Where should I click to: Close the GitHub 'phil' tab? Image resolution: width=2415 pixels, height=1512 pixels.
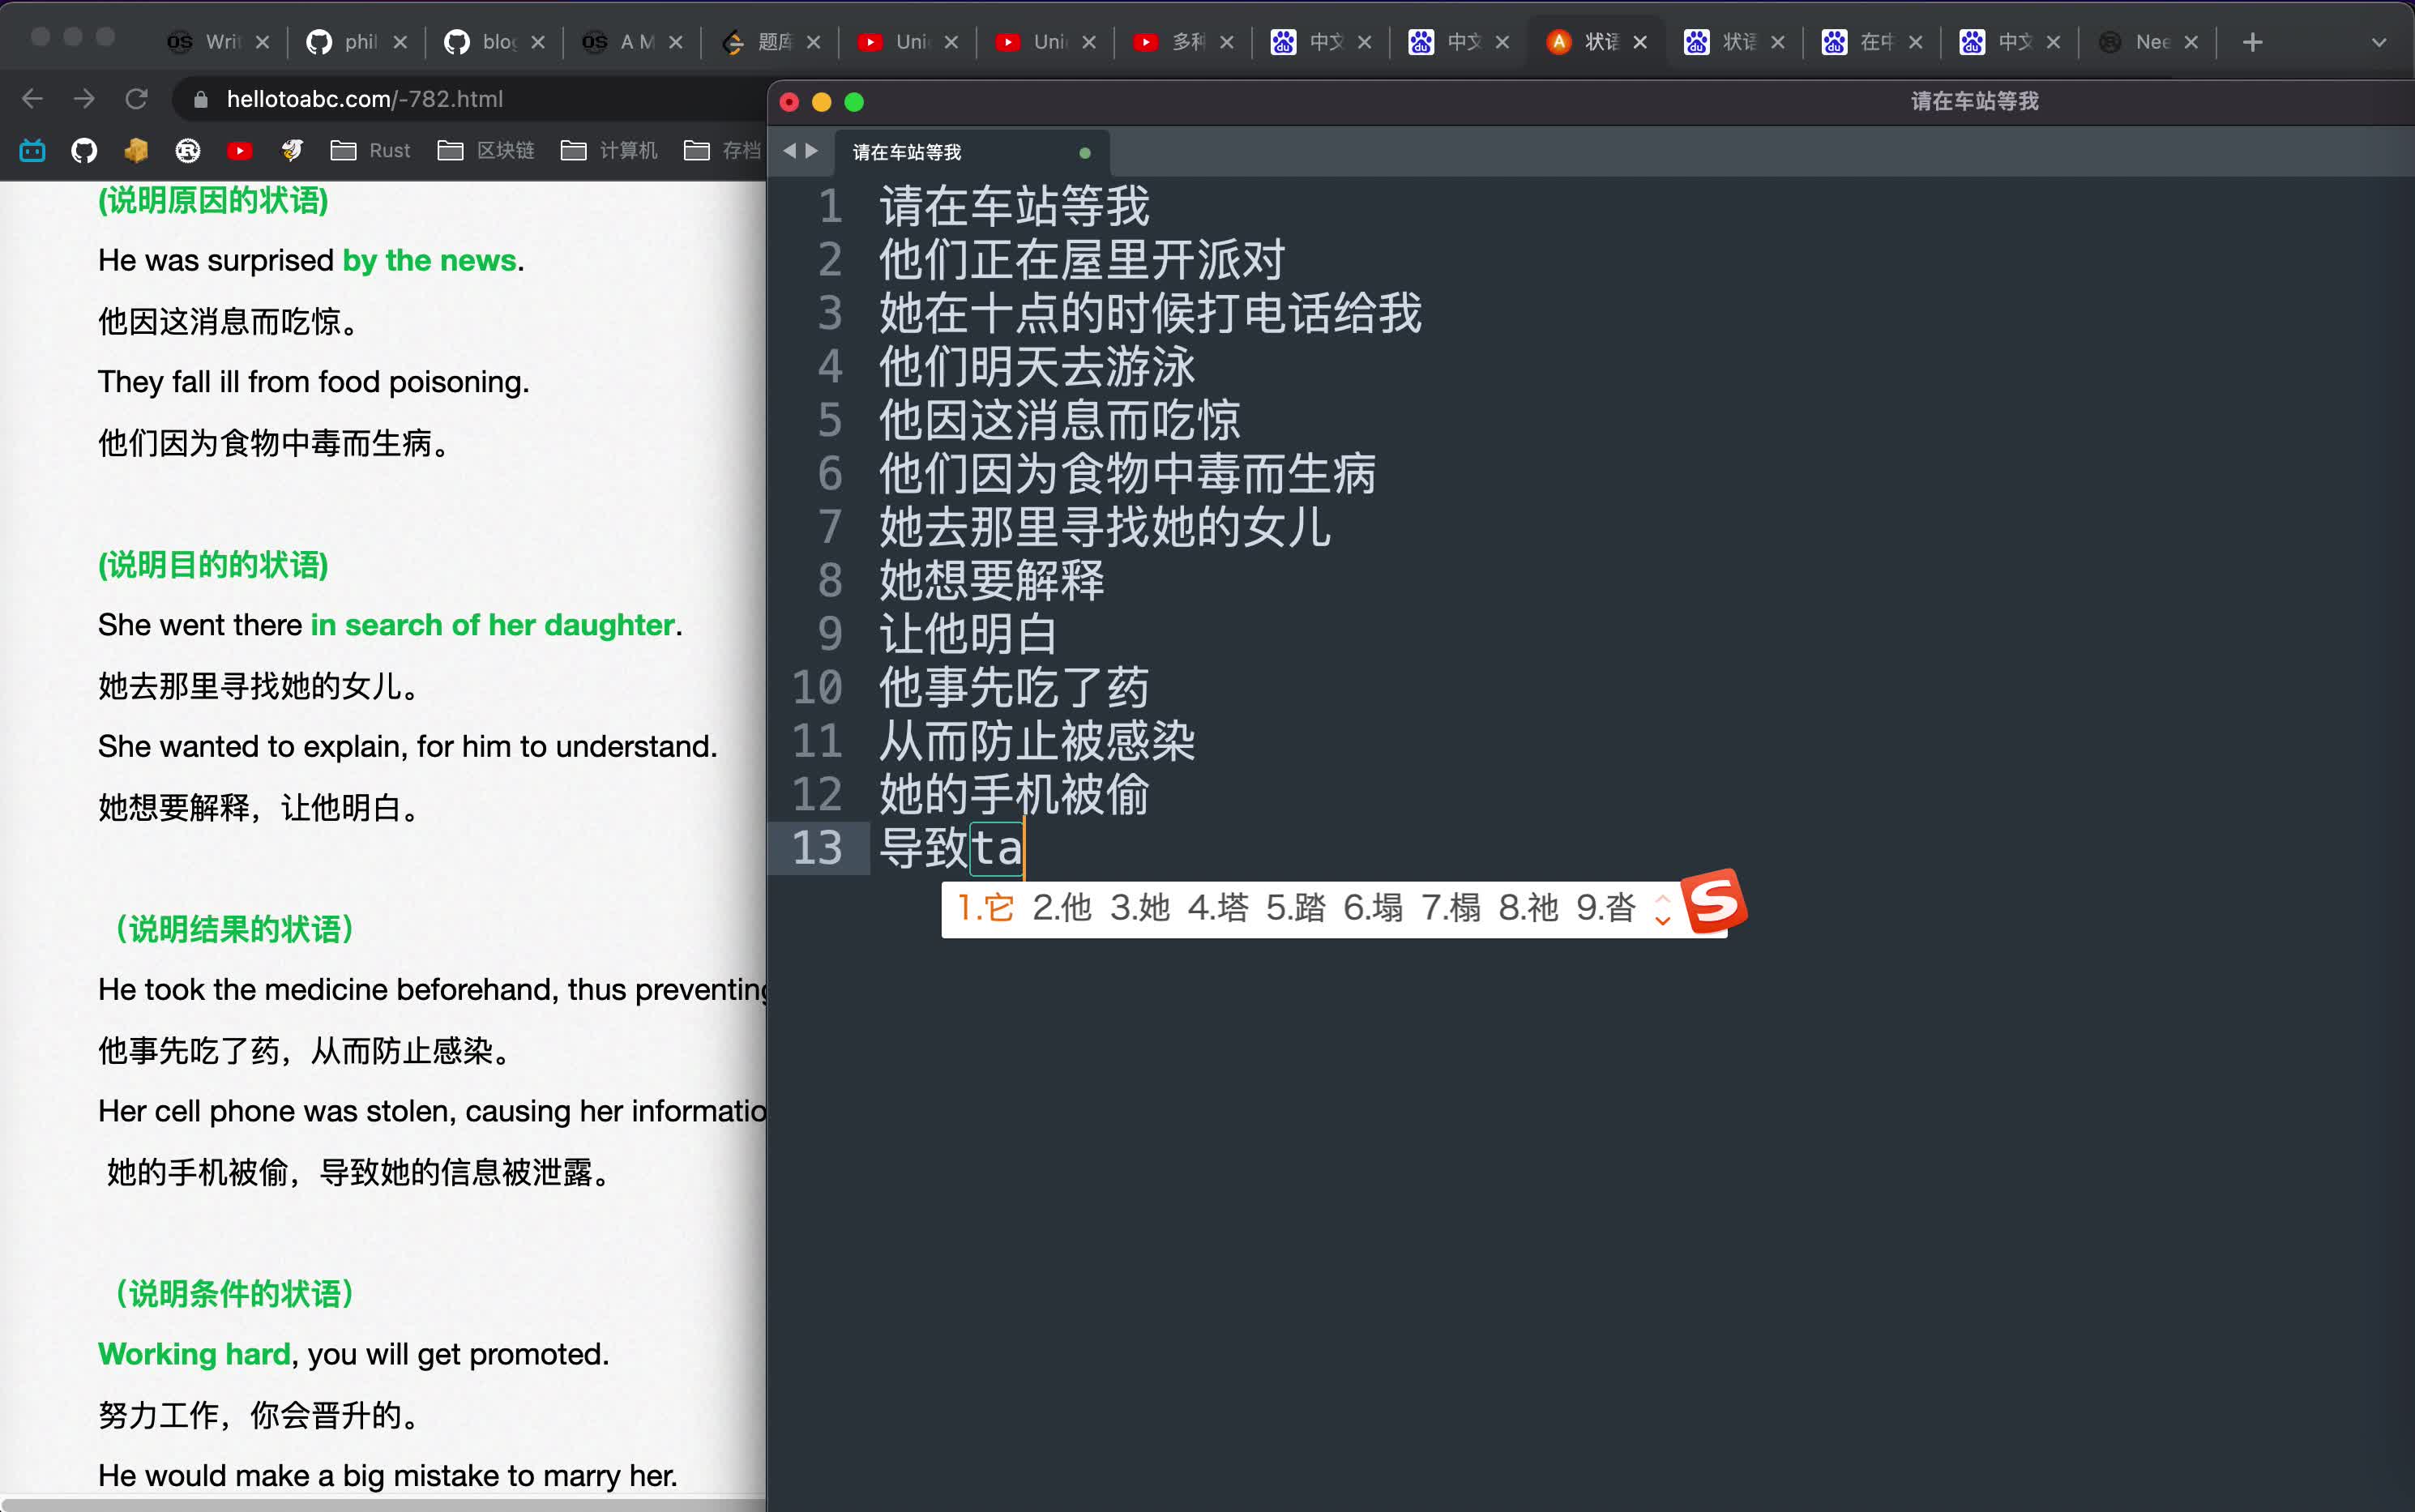(401, 42)
